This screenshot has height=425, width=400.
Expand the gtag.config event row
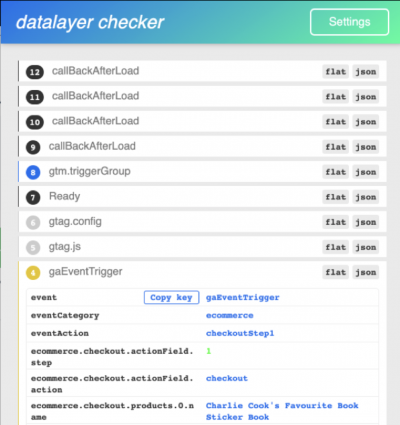[x=202, y=222]
